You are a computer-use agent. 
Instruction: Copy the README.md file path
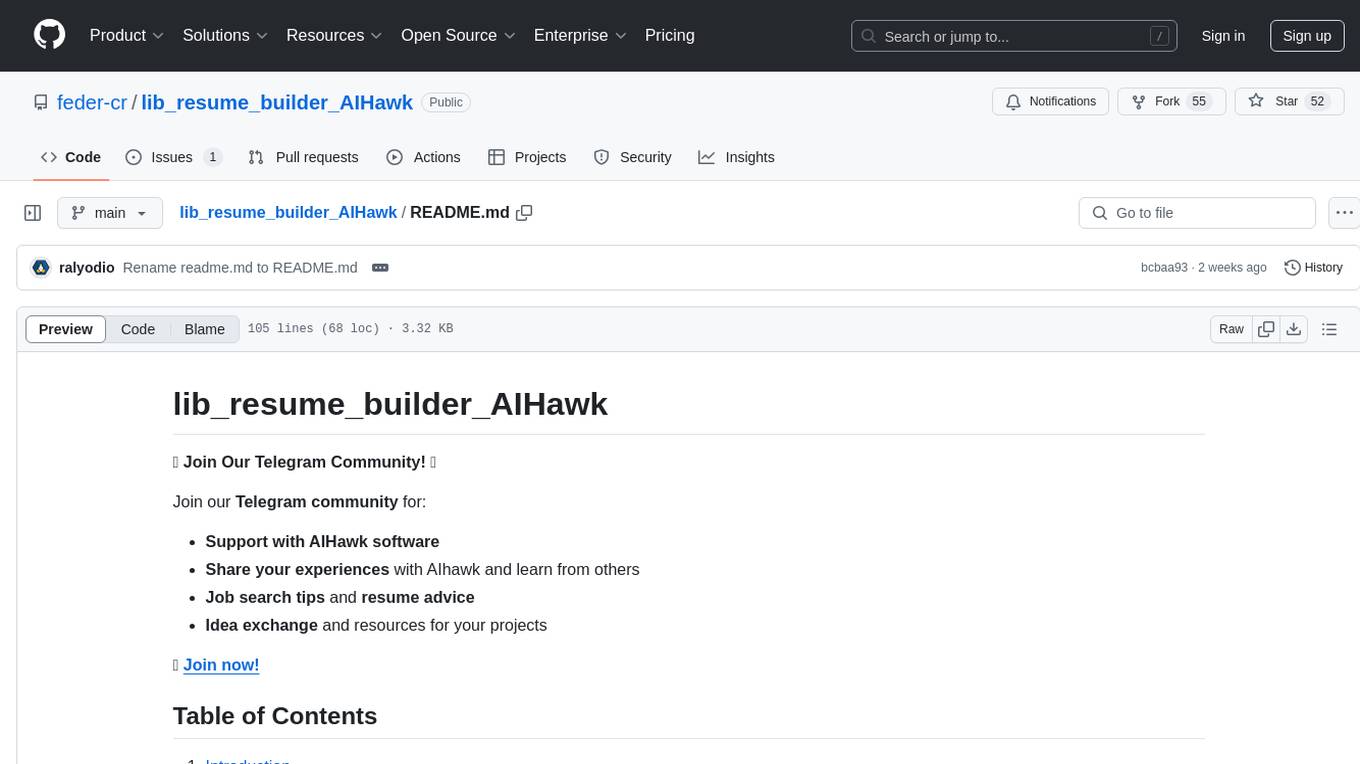(524, 213)
